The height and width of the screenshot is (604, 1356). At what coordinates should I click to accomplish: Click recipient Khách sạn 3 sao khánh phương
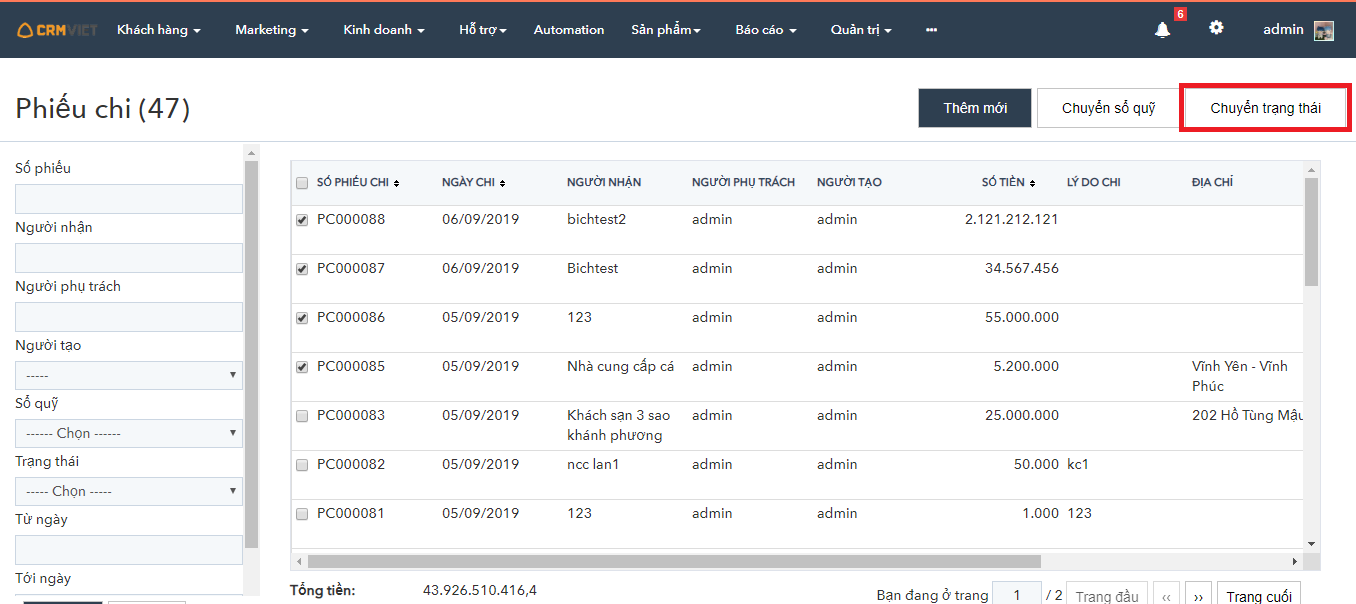[618, 426]
